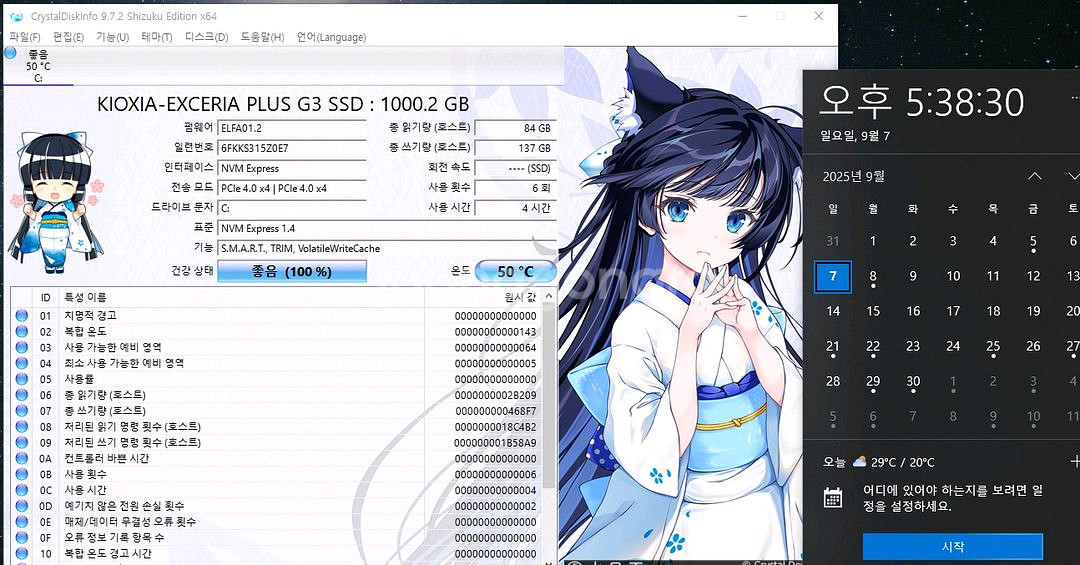Click the calendar agenda icon

click(833, 497)
